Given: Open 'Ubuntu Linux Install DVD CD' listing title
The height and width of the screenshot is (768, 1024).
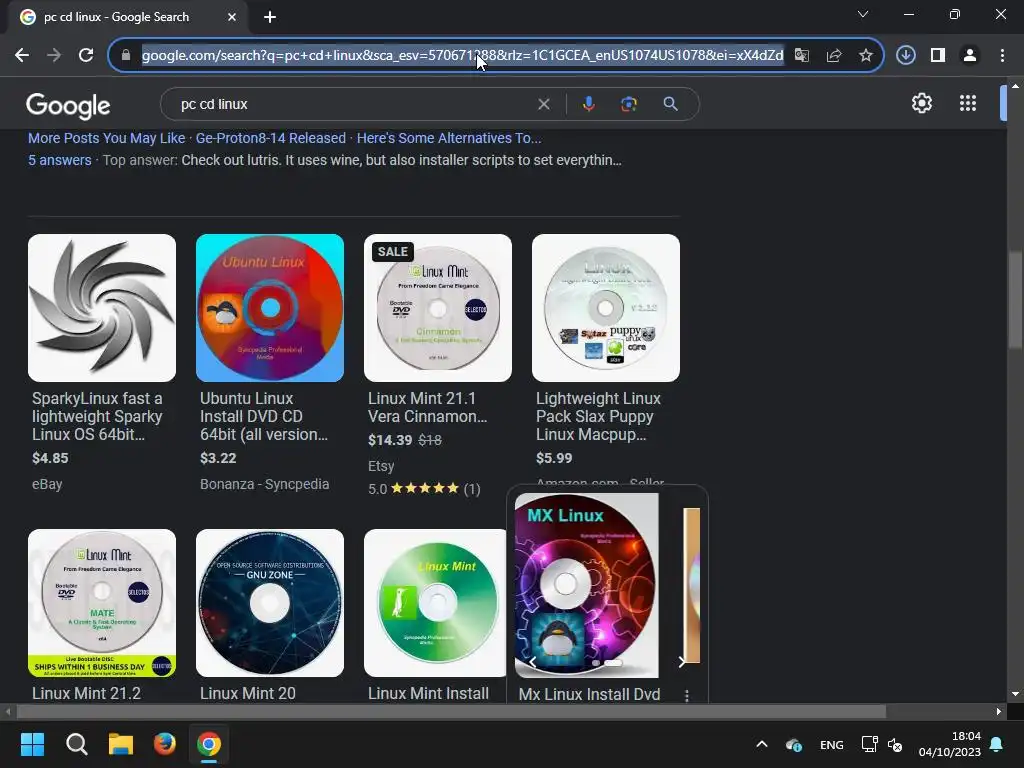Looking at the screenshot, I should [x=264, y=417].
